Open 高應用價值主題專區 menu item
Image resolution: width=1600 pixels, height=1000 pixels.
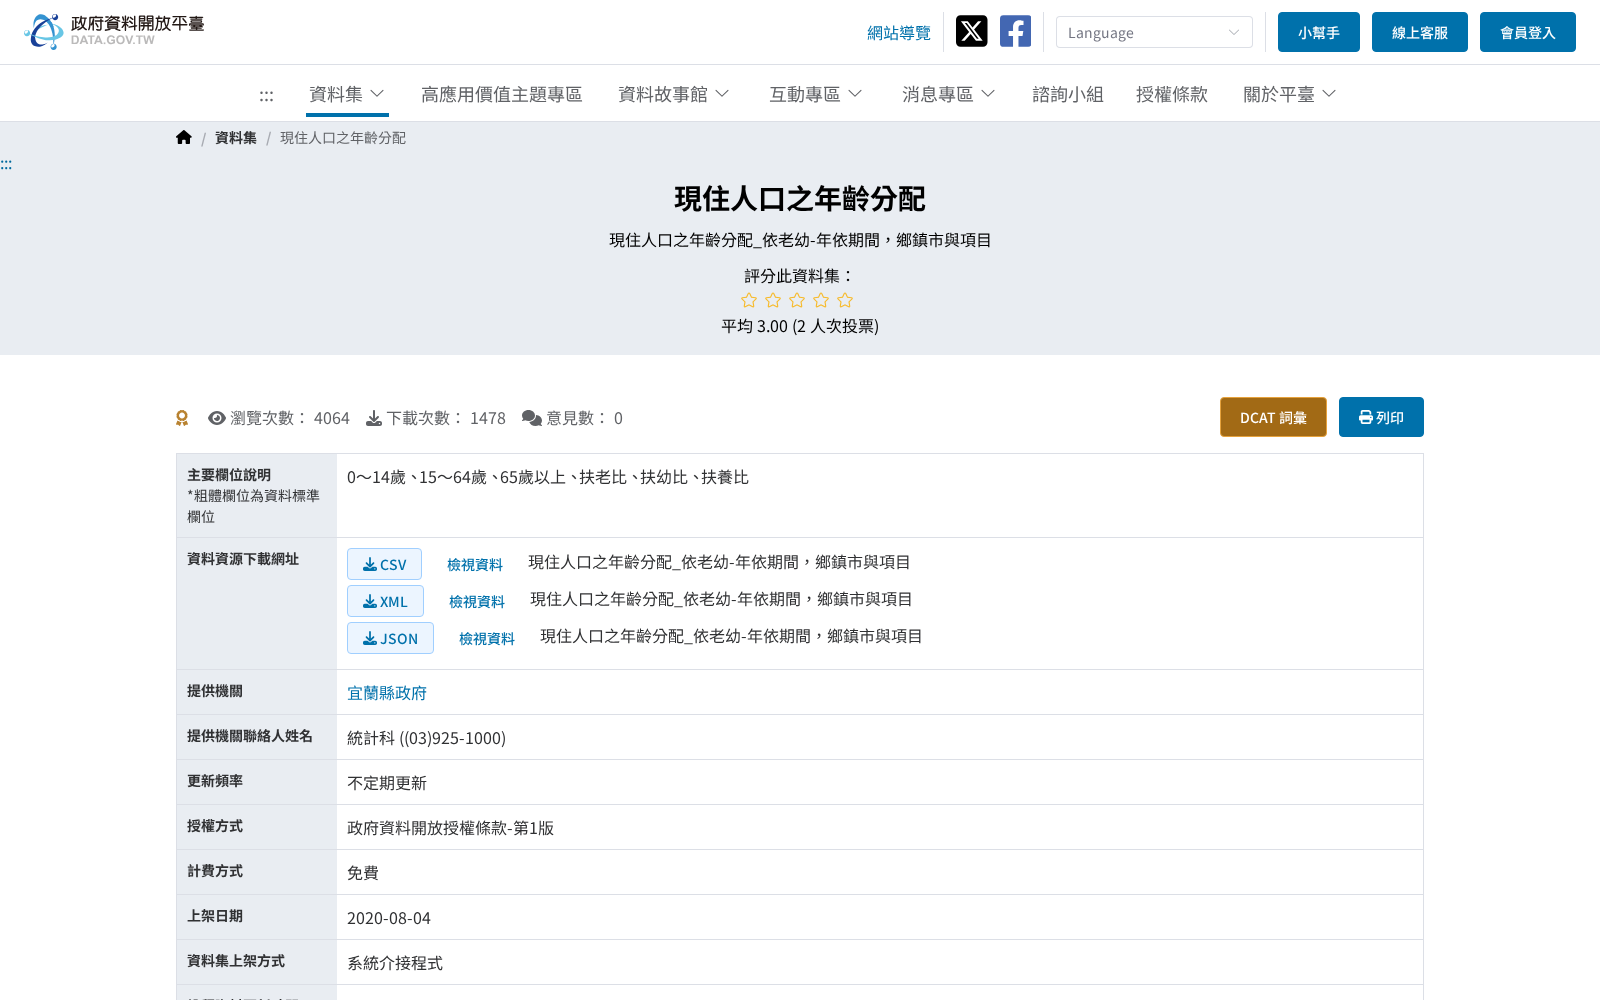[x=502, y=94]
